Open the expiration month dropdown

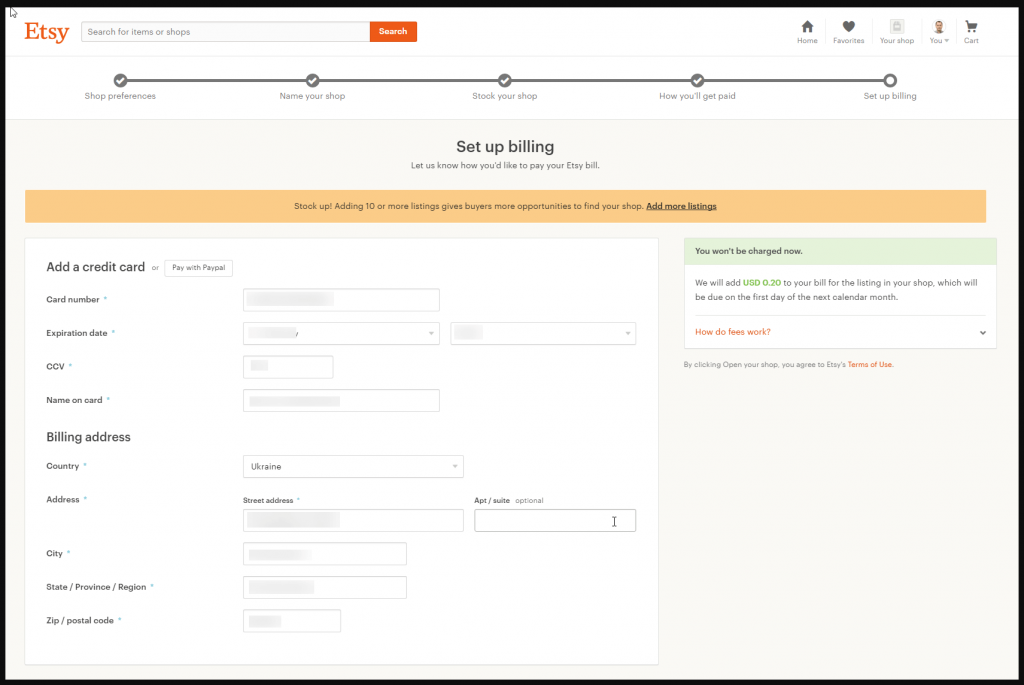(341, 333)
